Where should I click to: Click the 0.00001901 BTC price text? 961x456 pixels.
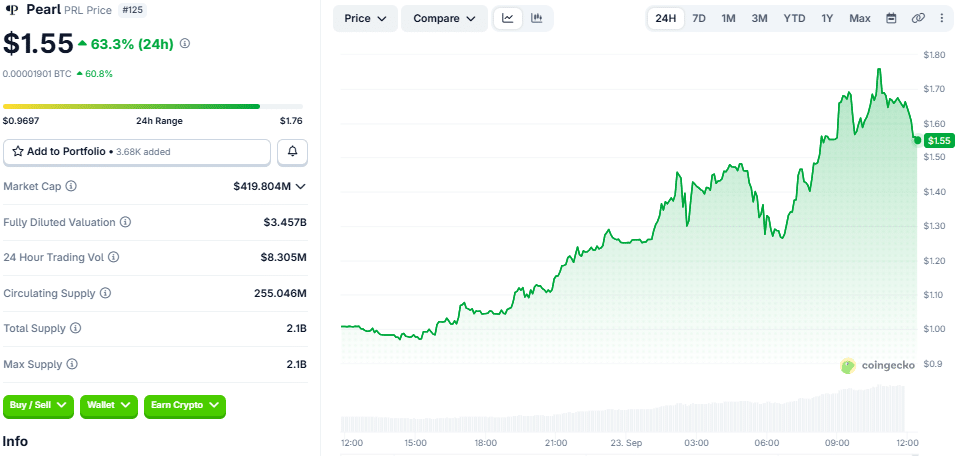(37, 74)
